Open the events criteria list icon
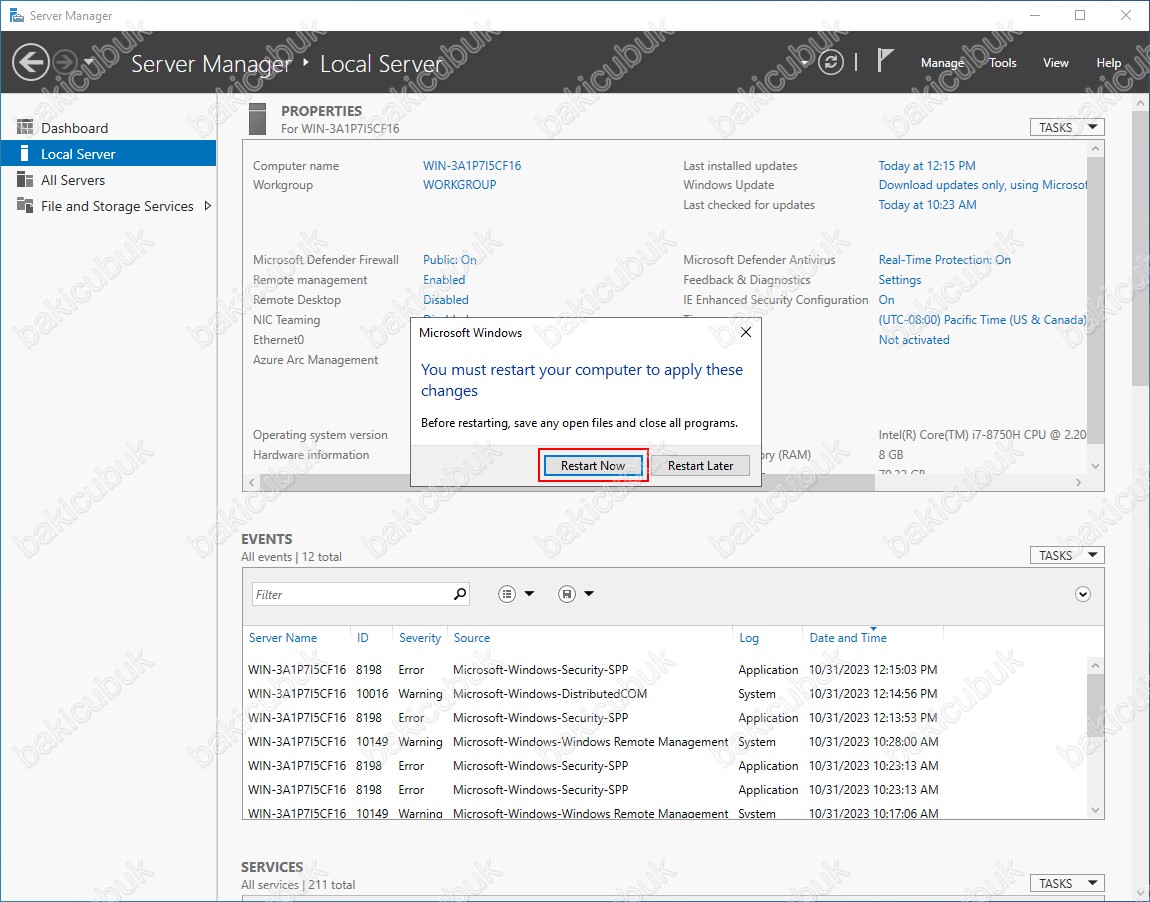This screenshot has height=902, width=1150. (507, 594)
